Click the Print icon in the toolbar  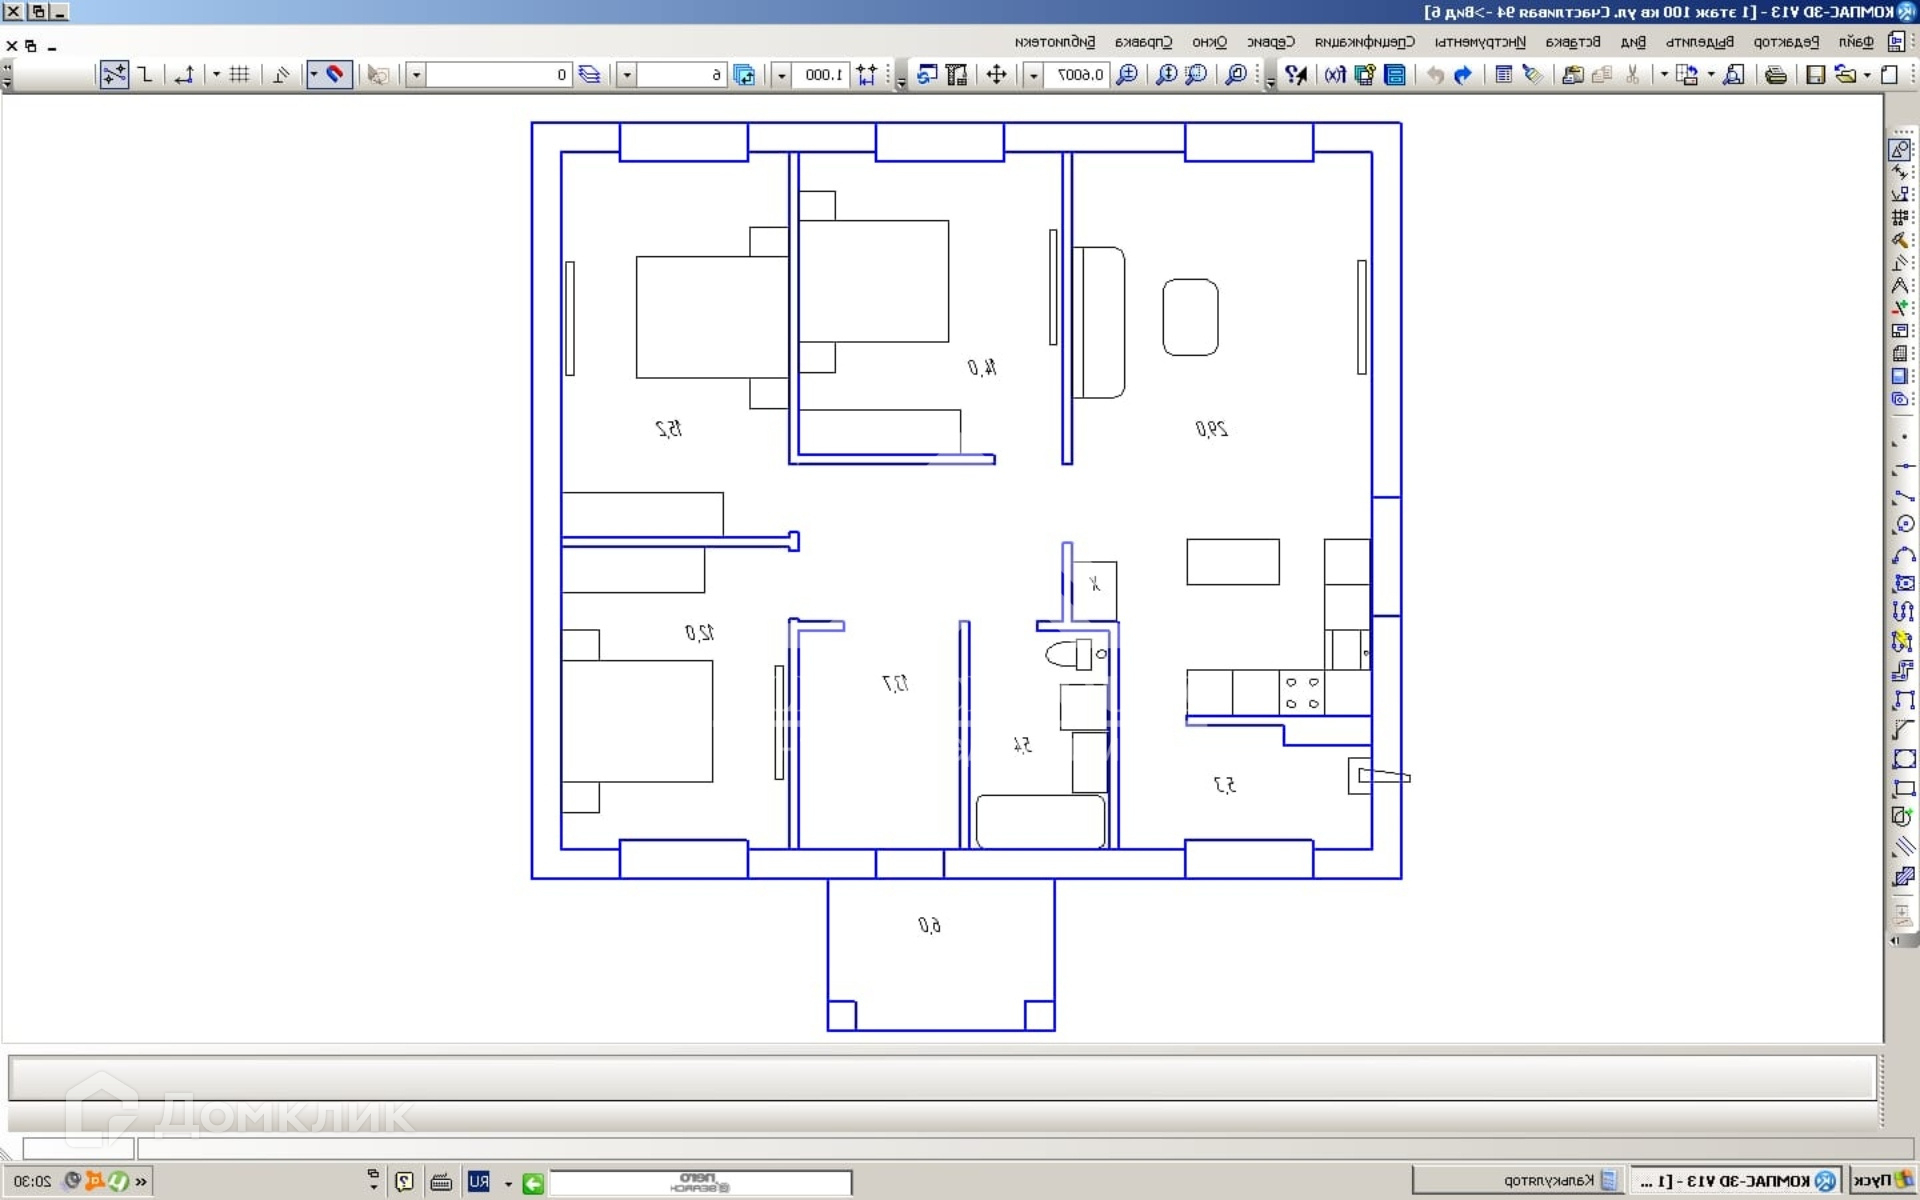1775,75
